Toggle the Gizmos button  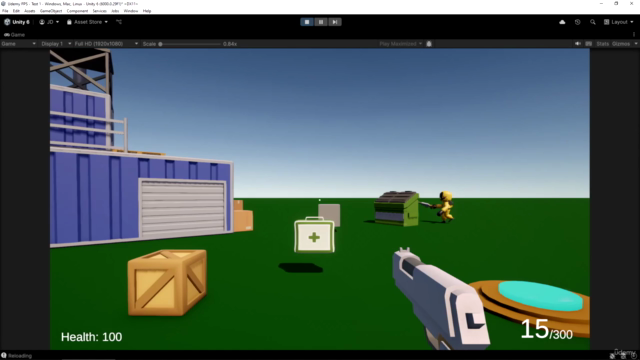tap(621, 44)
